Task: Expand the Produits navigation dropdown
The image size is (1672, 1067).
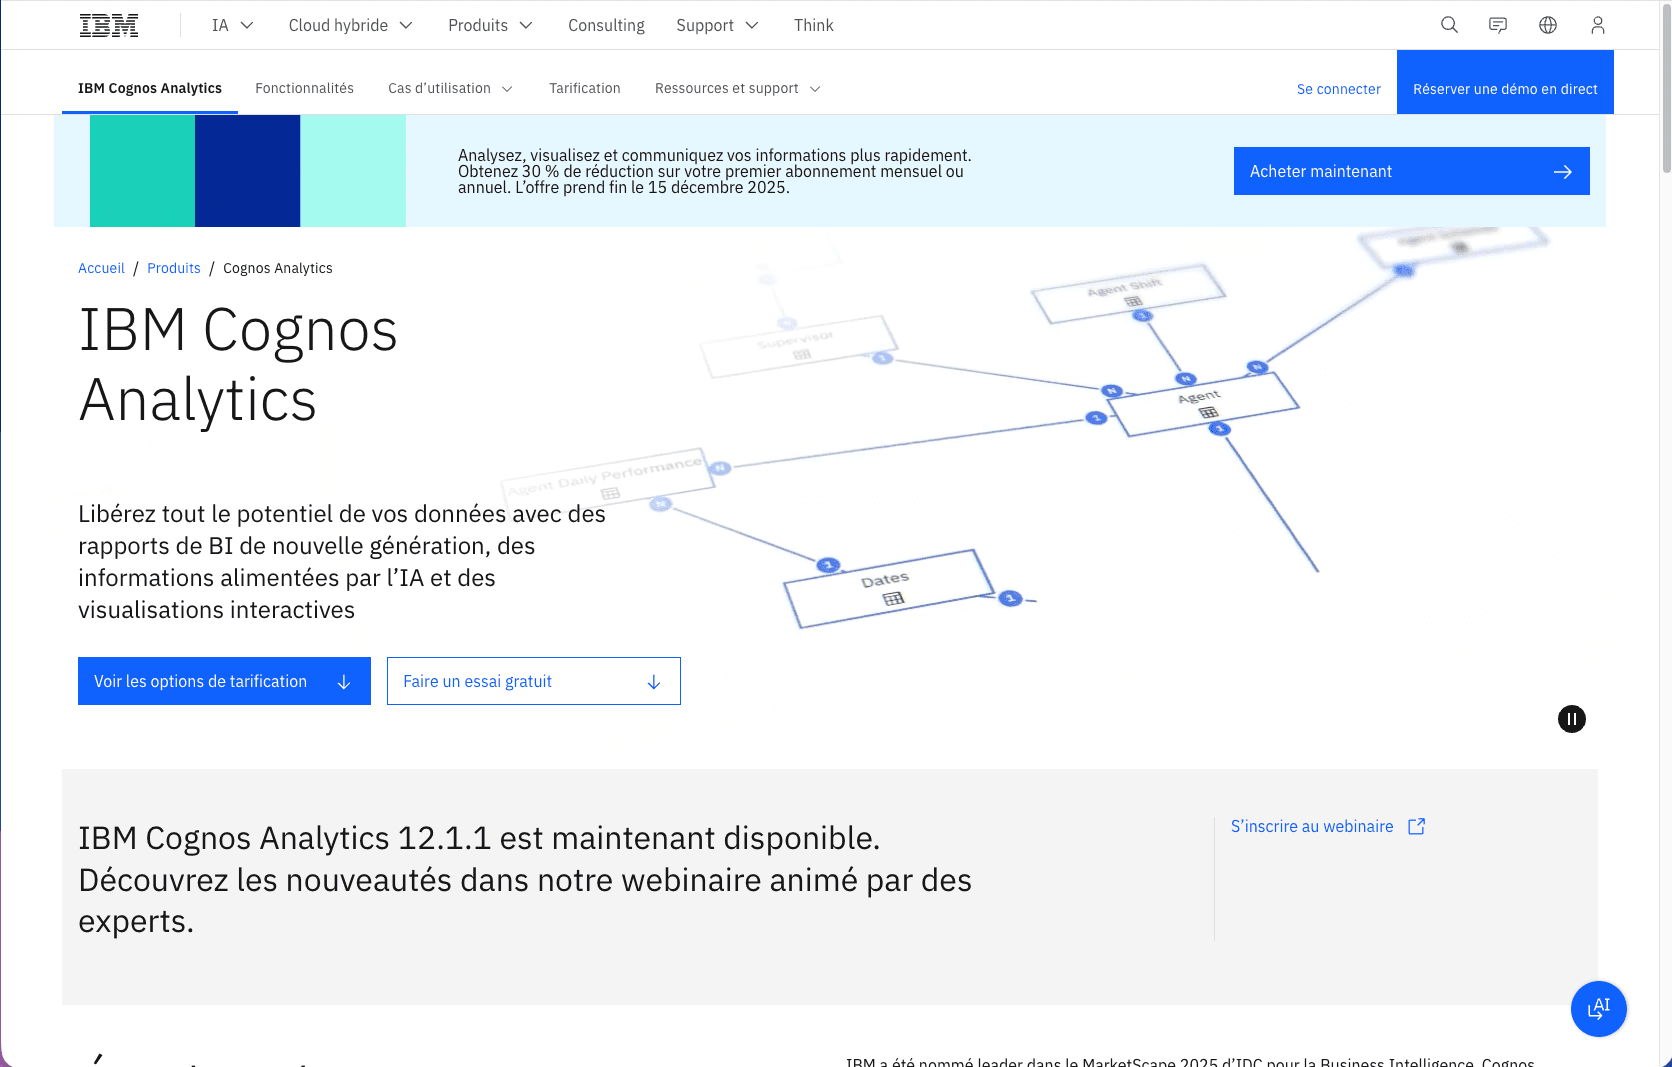Action: (490, 25)
